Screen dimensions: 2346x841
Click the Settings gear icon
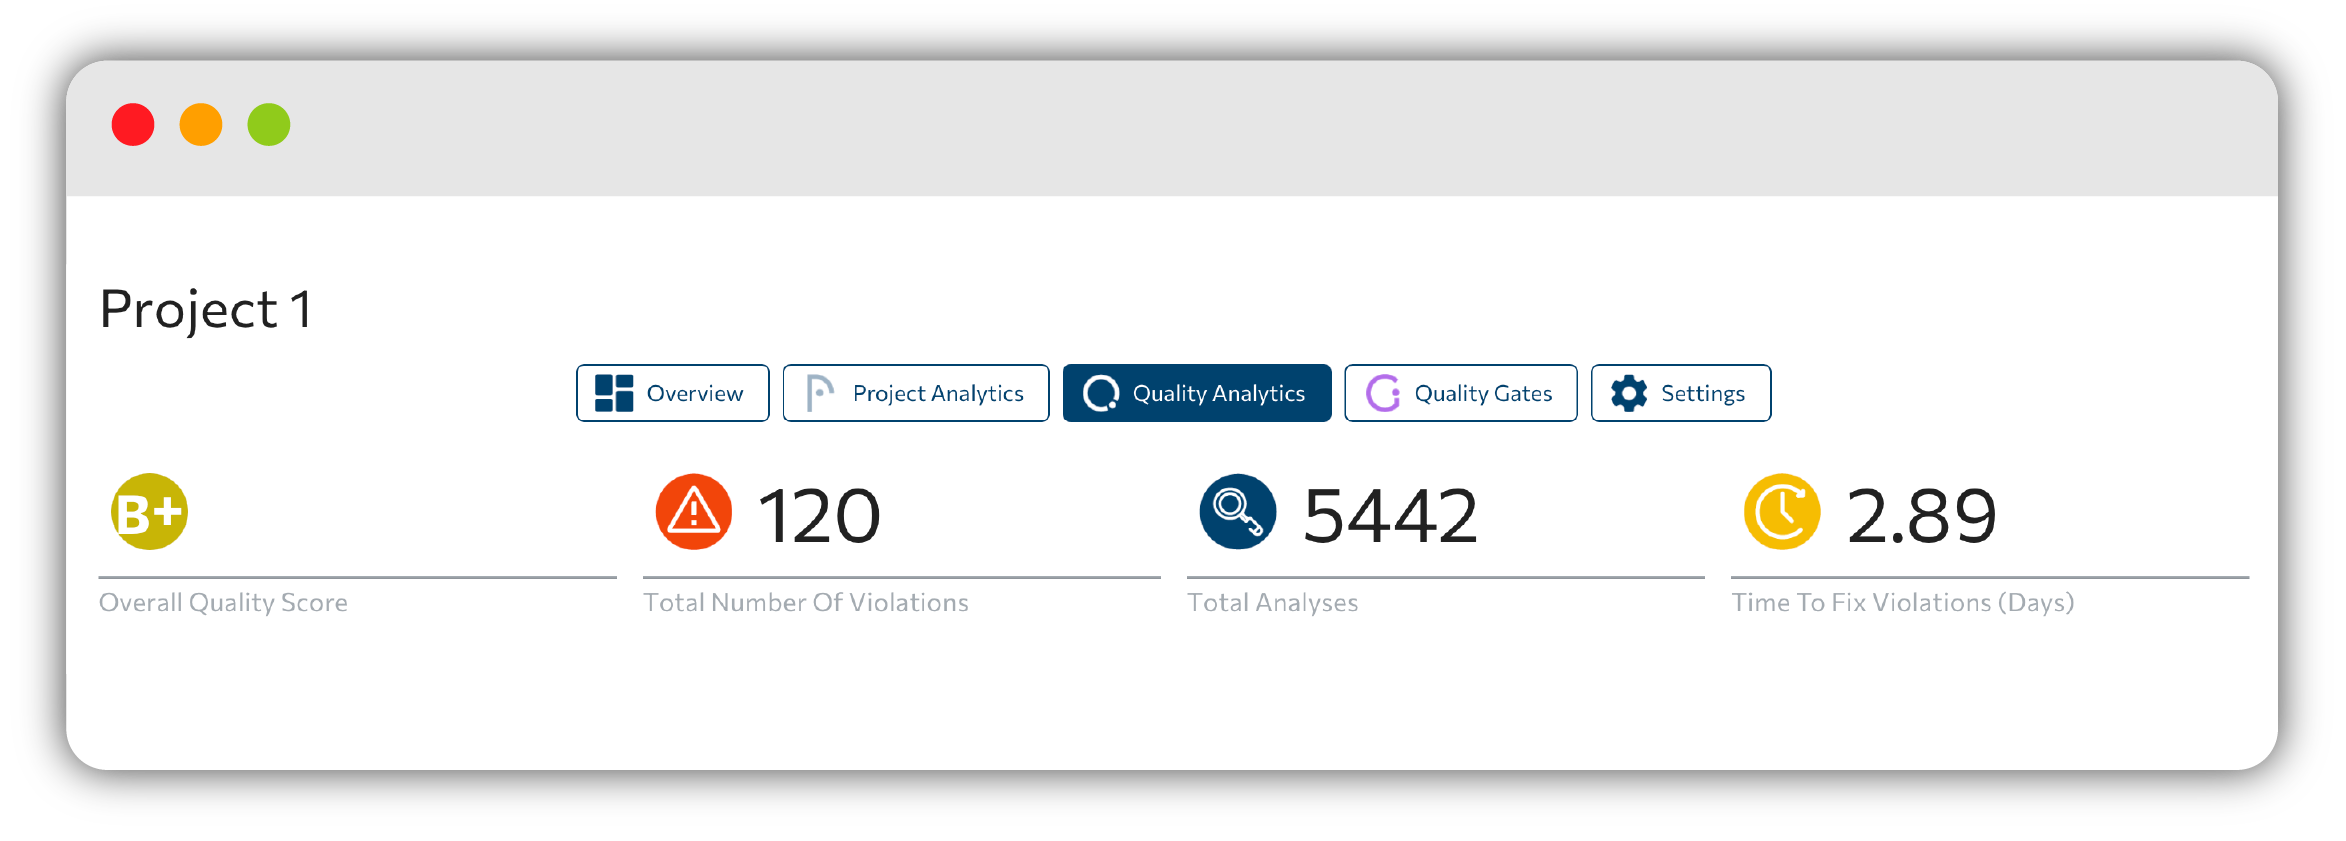[1629, 393]
